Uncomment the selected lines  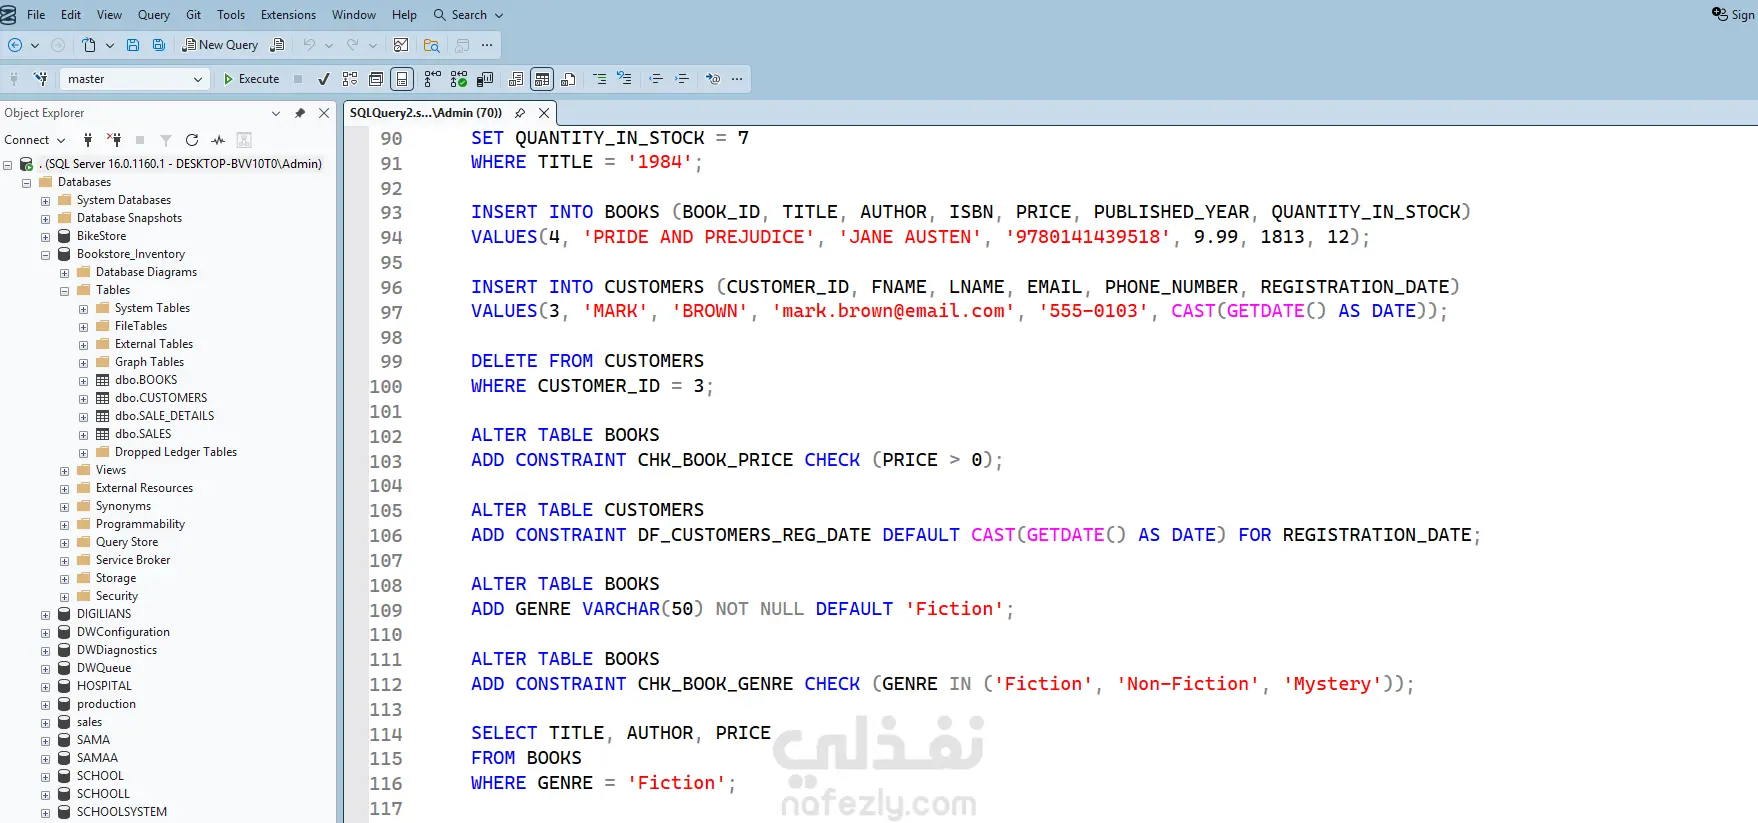[624, 79]
